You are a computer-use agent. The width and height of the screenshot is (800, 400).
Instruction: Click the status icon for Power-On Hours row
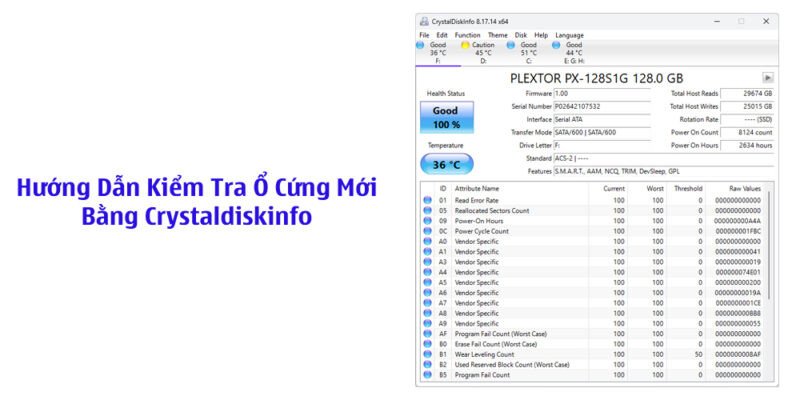(428, 221)
